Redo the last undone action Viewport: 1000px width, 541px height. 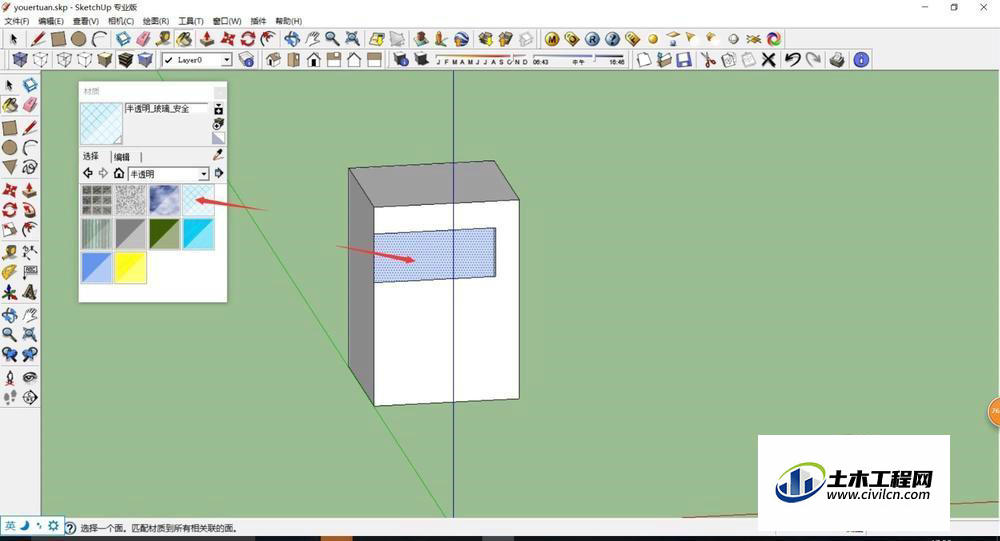(x=813, y=60)
